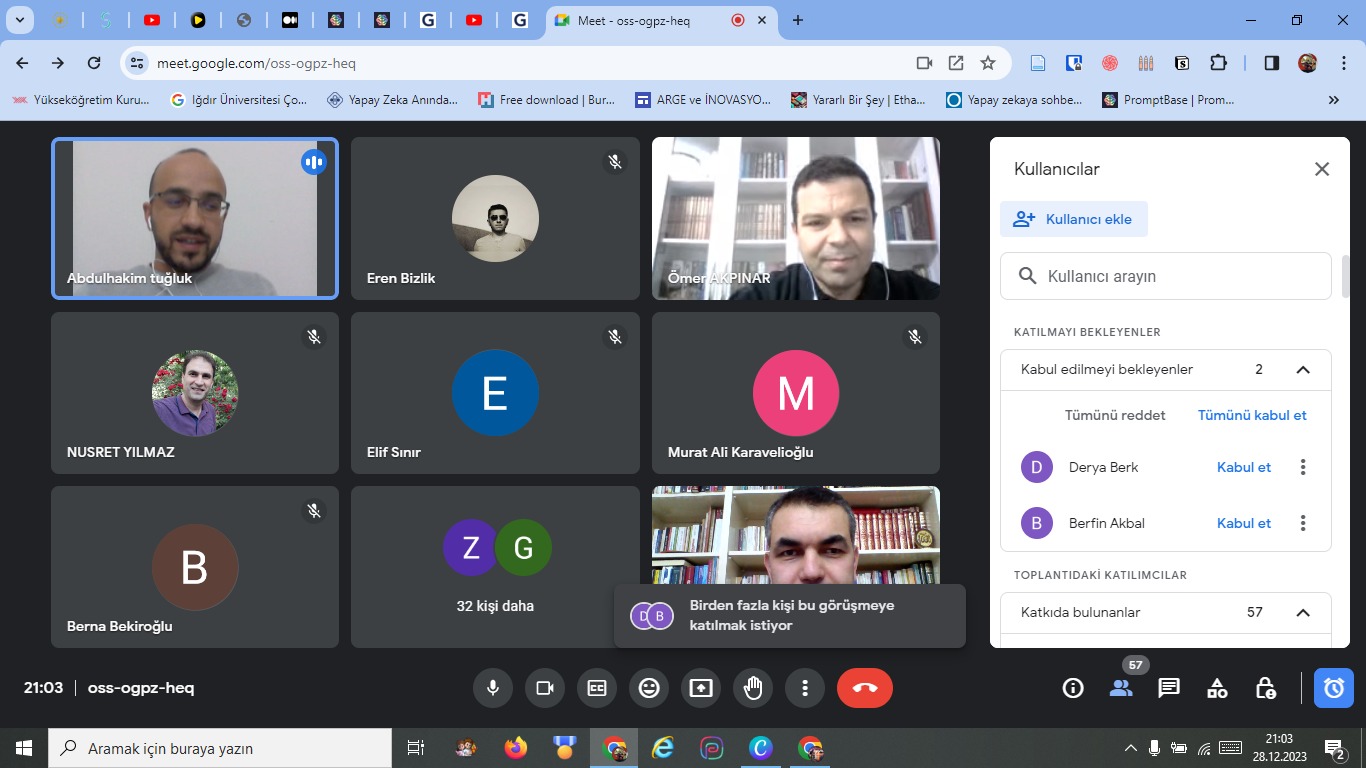Close the Kullanıcılar panel
Screen dimensions: 1366x768
1322,169
